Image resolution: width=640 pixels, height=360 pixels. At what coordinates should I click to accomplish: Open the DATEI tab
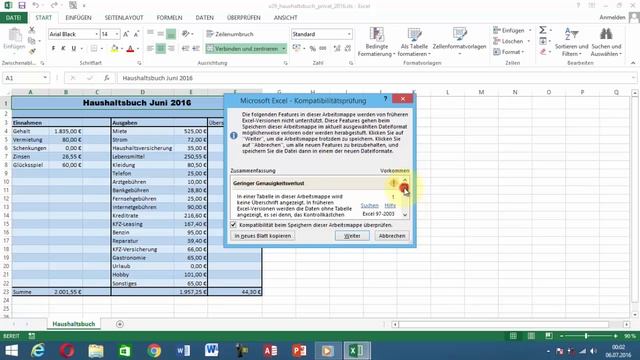pyautogui.click(x=13, y=18)
